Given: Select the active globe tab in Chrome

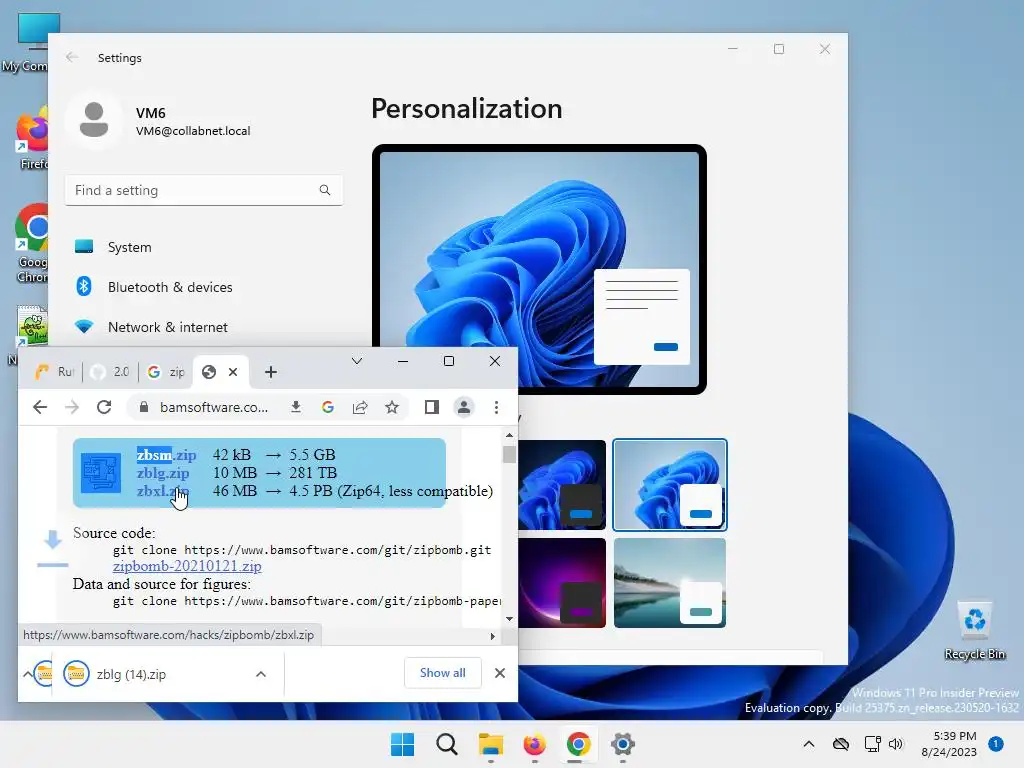Looking at the screenshot, I should click(x=209, y=372).
